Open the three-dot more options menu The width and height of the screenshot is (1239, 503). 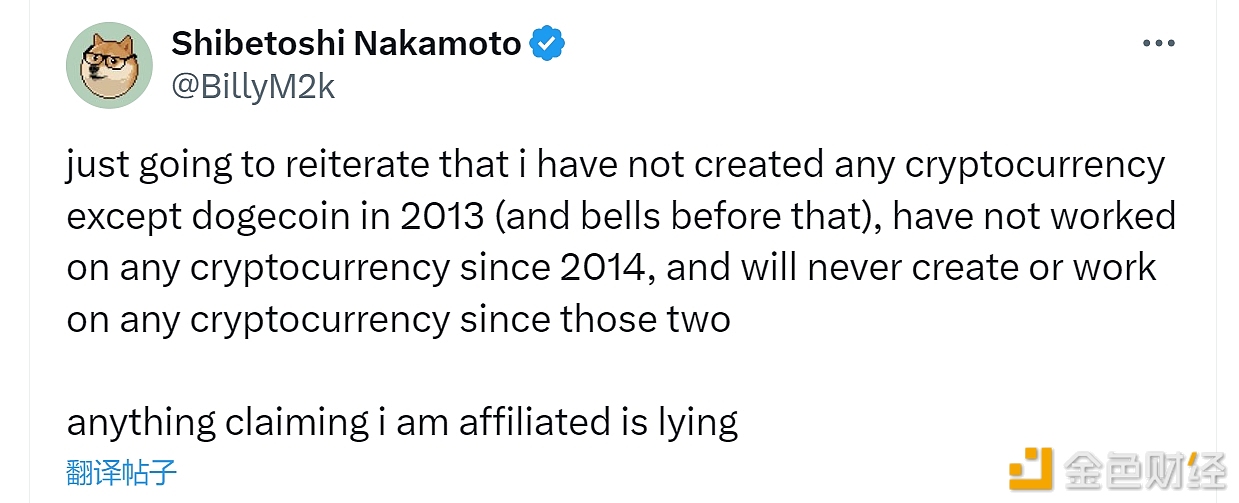(1158, 44)
